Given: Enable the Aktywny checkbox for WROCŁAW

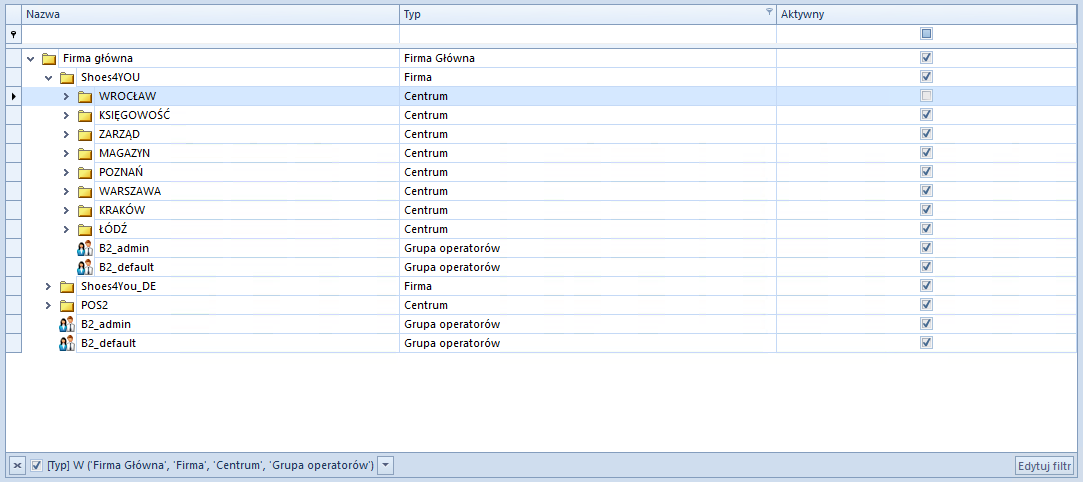Looking at the screenshot, I should tap(926, 96).
